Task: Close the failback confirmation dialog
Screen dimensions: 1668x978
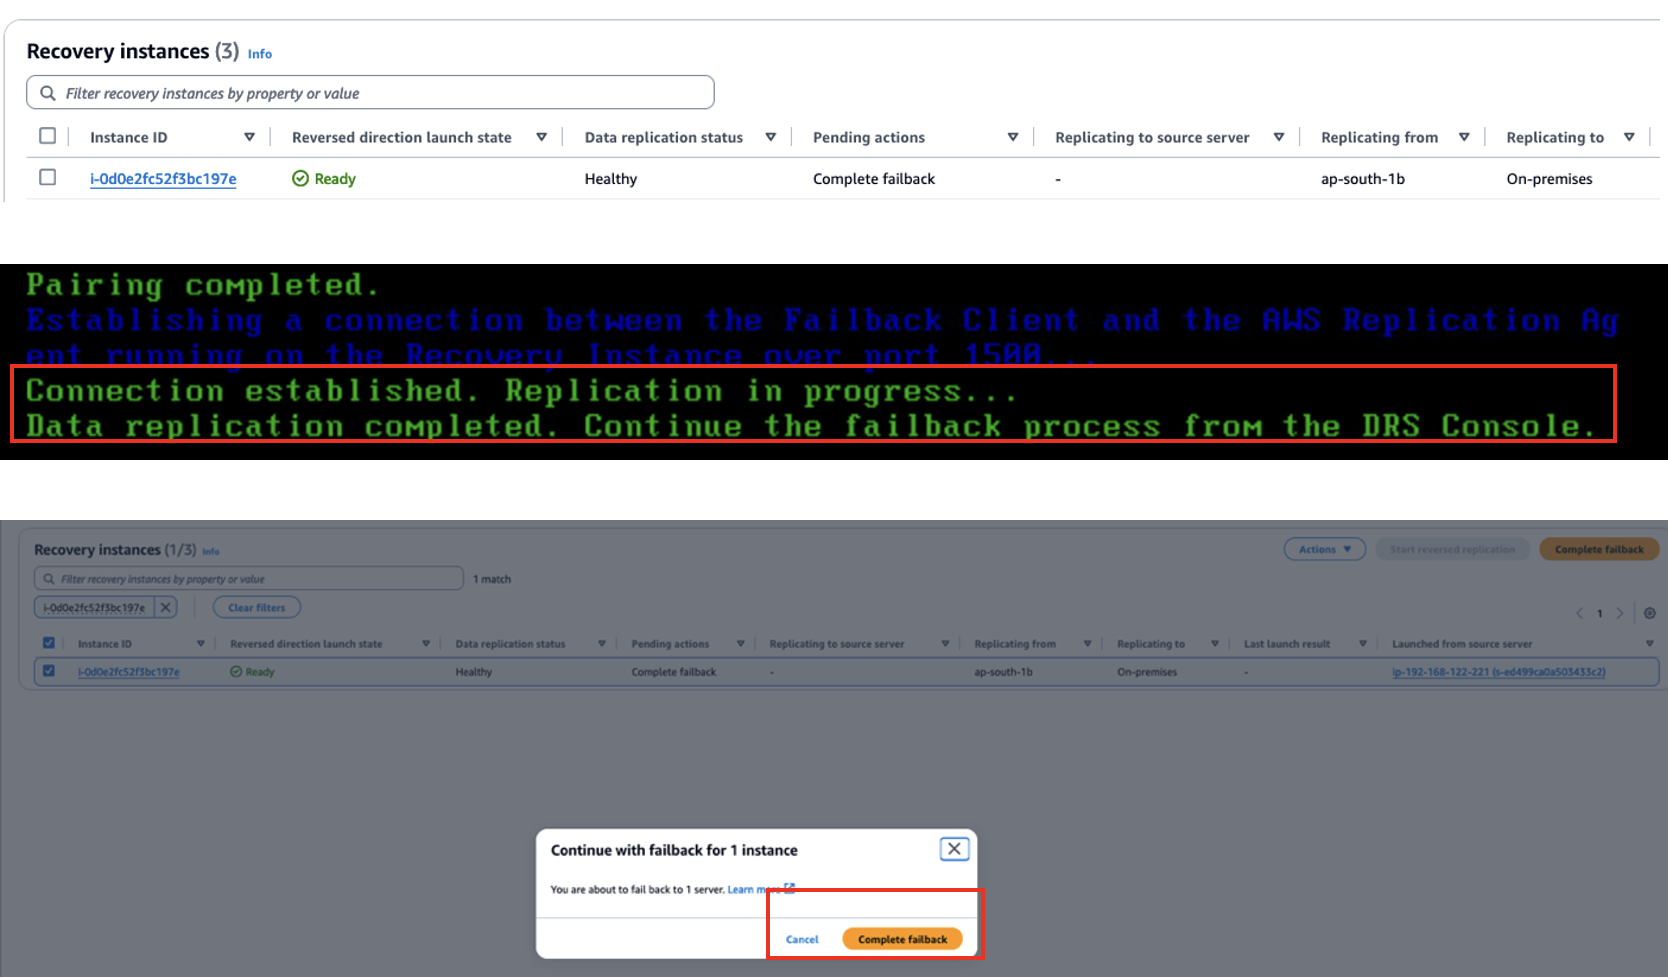Action: pyautogui.click(x=954, y=848)
